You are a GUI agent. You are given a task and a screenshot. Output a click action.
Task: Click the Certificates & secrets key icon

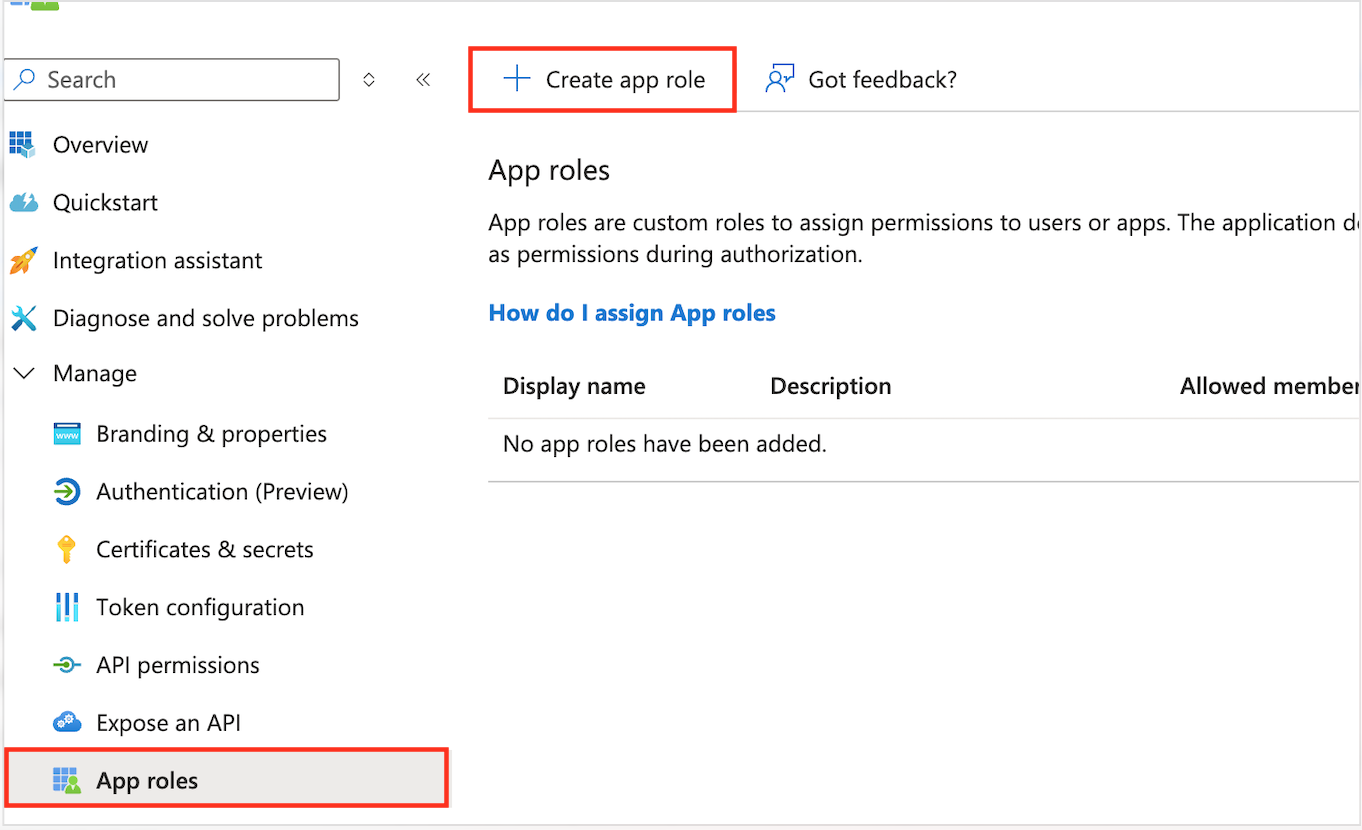point(67,550)
